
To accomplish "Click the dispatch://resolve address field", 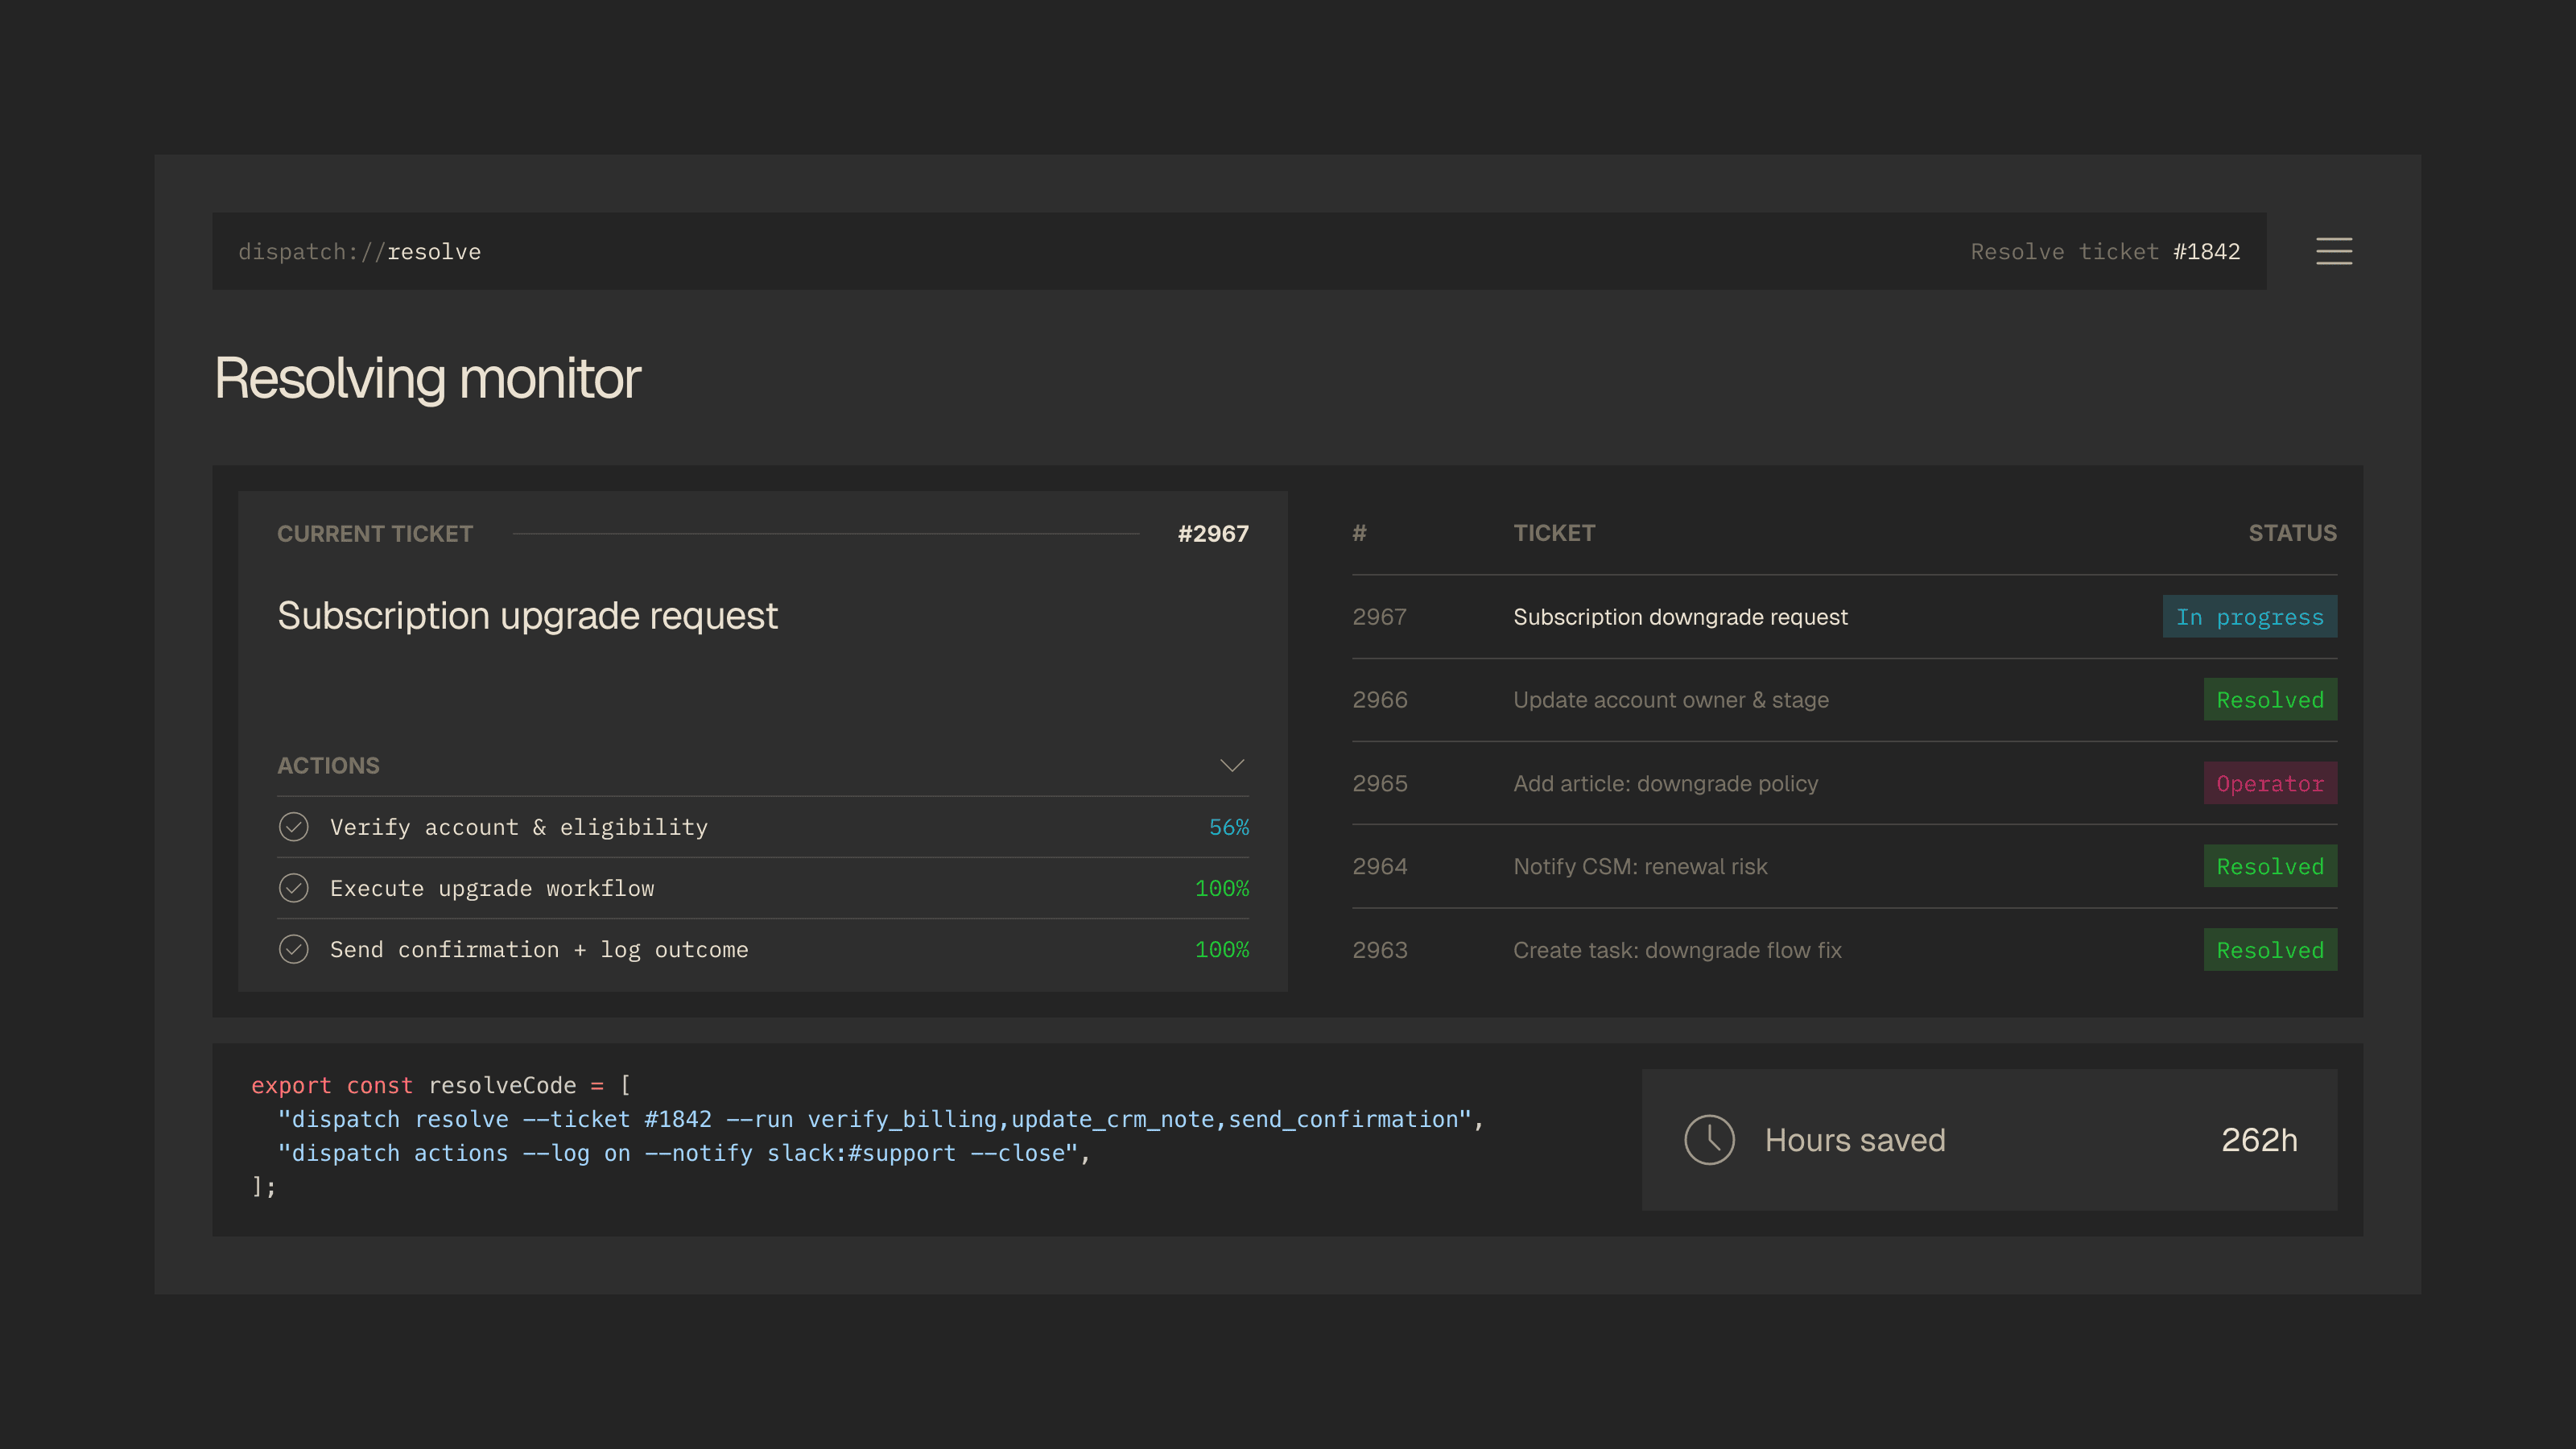I will click(360, 252).
